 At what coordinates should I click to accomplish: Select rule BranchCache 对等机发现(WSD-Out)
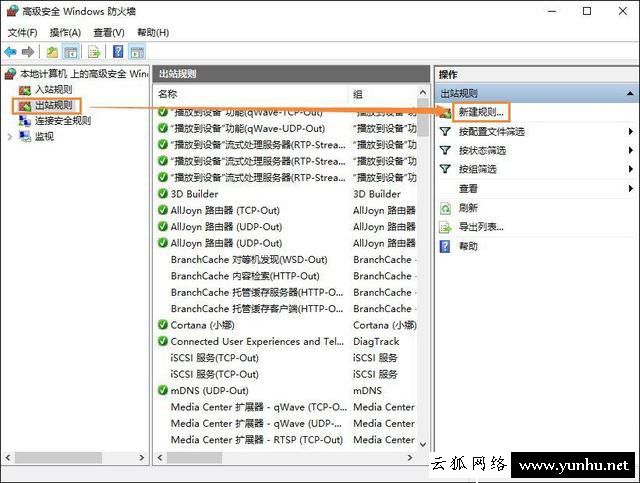pos(249,259)
